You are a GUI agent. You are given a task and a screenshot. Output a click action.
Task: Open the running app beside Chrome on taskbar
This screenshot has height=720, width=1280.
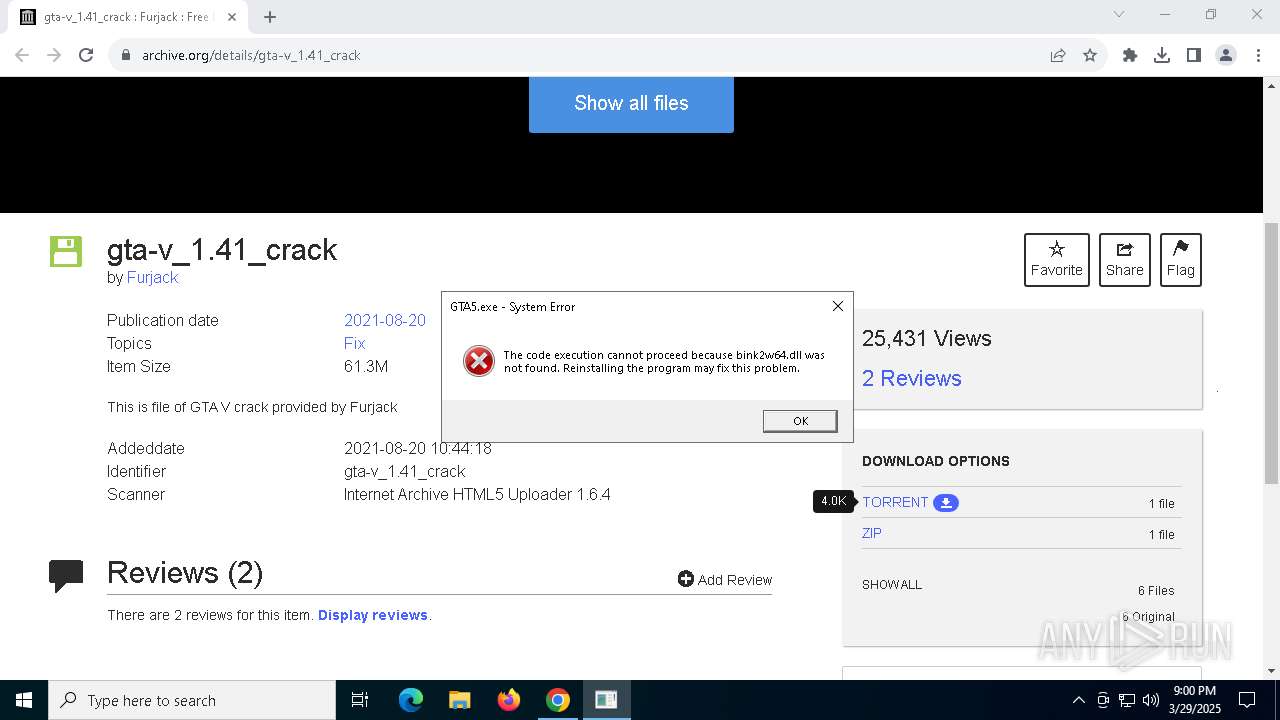pyautogui.click(x=606, y=700)
